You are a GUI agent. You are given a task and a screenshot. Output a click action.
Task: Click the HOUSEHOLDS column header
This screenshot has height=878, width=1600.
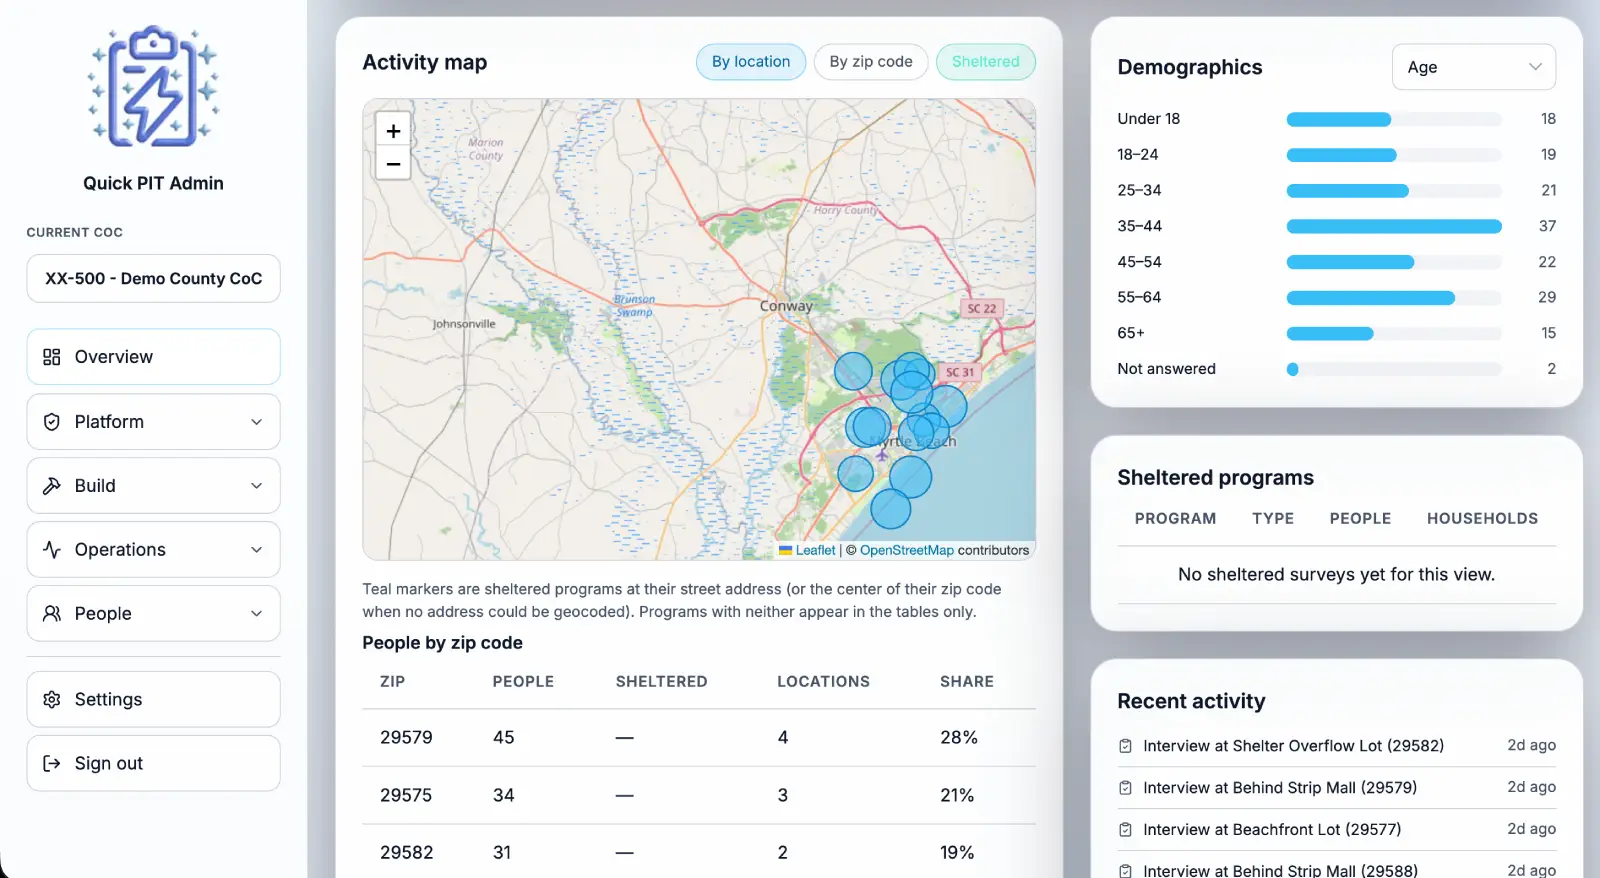(1482, 519)
